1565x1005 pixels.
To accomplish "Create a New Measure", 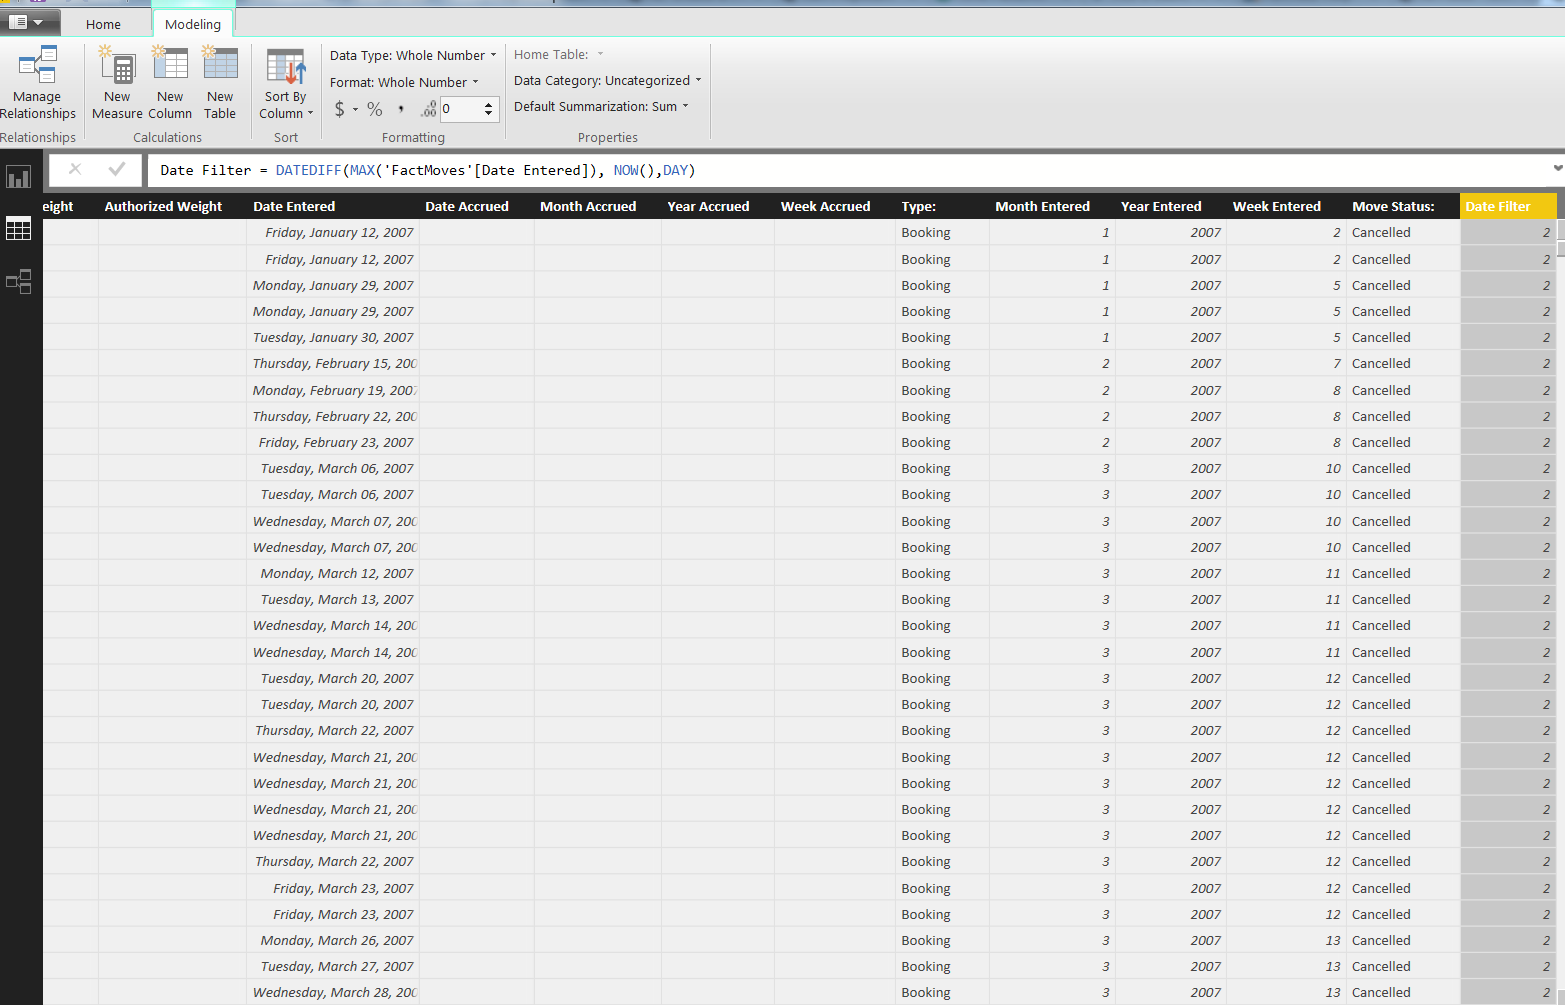I will [x=117, y=83].
